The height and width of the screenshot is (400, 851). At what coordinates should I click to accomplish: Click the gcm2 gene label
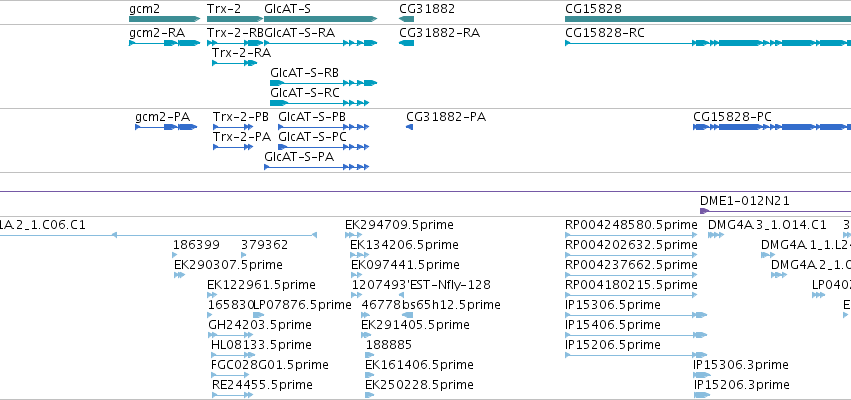144,9
